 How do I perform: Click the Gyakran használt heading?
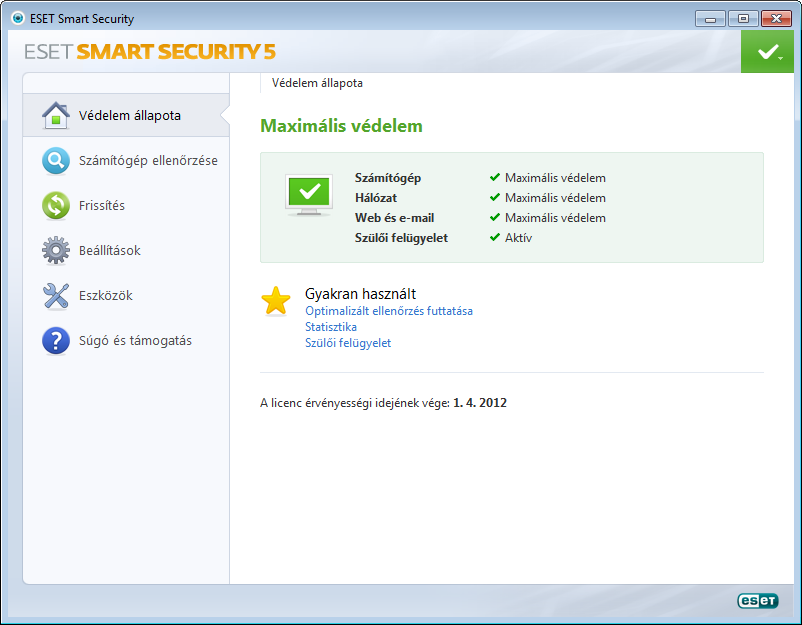tap(360, 294)
